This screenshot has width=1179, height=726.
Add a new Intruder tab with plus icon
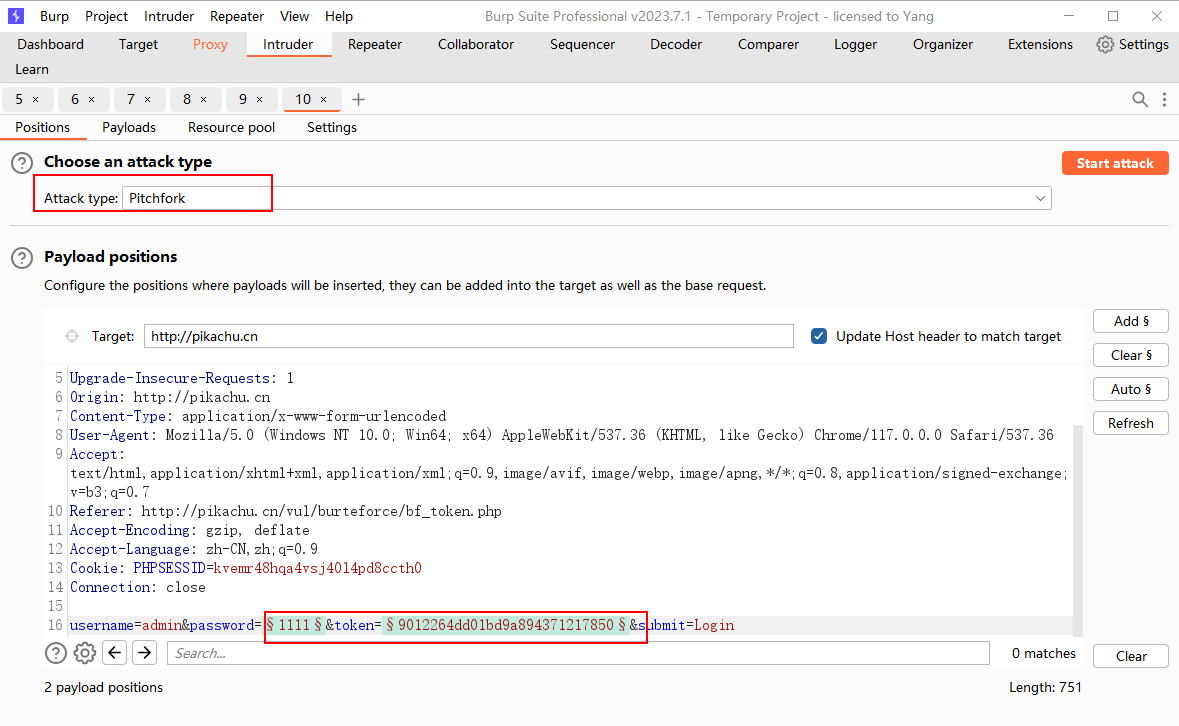[359, 99]
